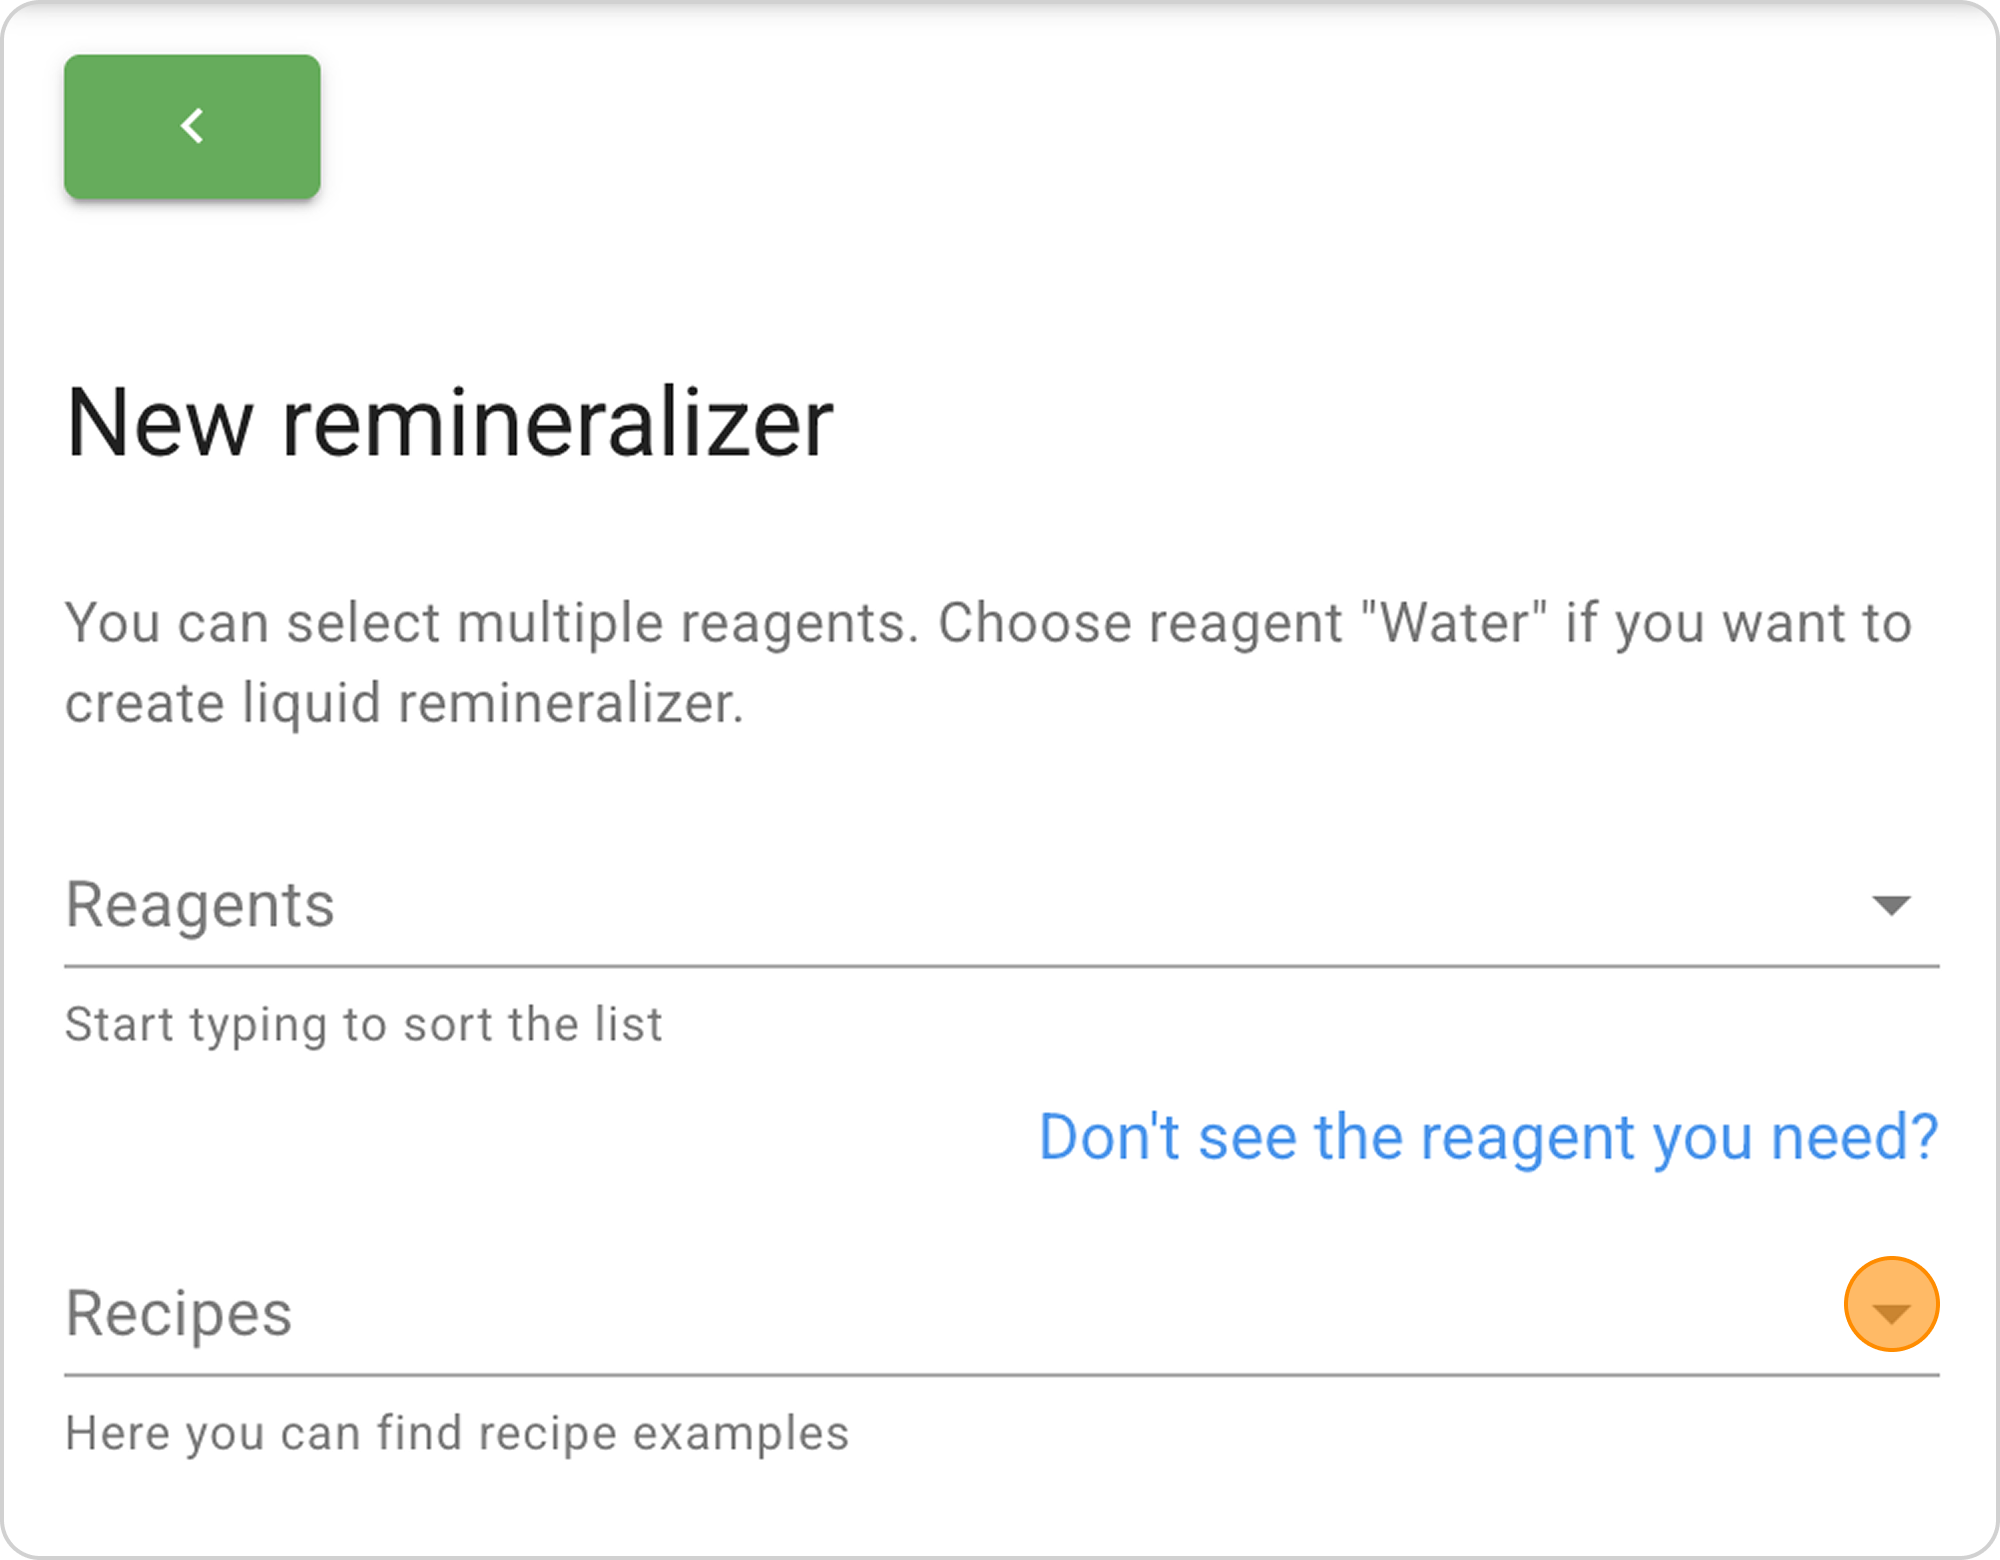The height and width of the screenshot is (1560, 2000).
Task: Click the back chevron icon
Action: (192, 126)
